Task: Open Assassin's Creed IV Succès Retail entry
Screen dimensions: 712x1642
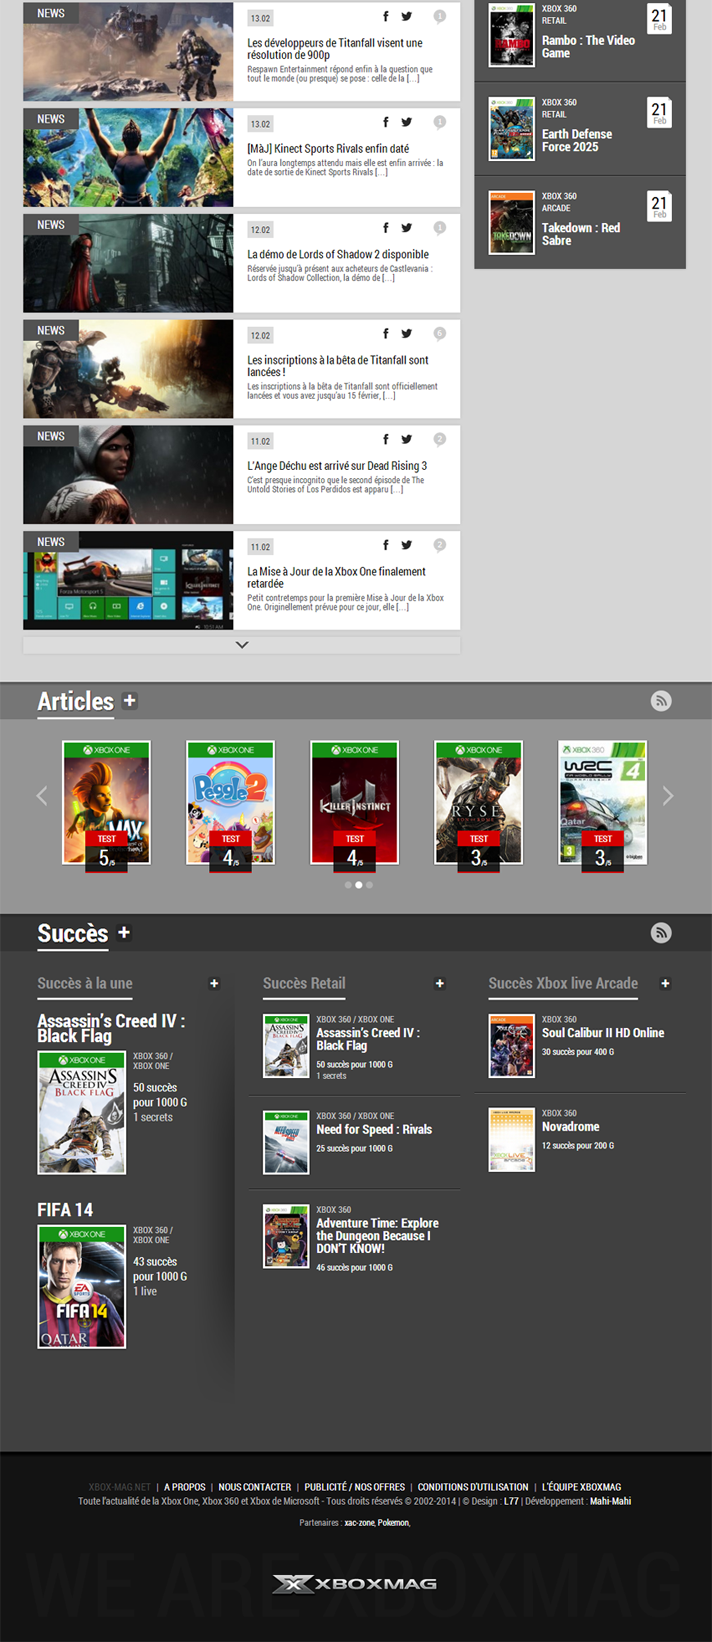Action: 368,1039
